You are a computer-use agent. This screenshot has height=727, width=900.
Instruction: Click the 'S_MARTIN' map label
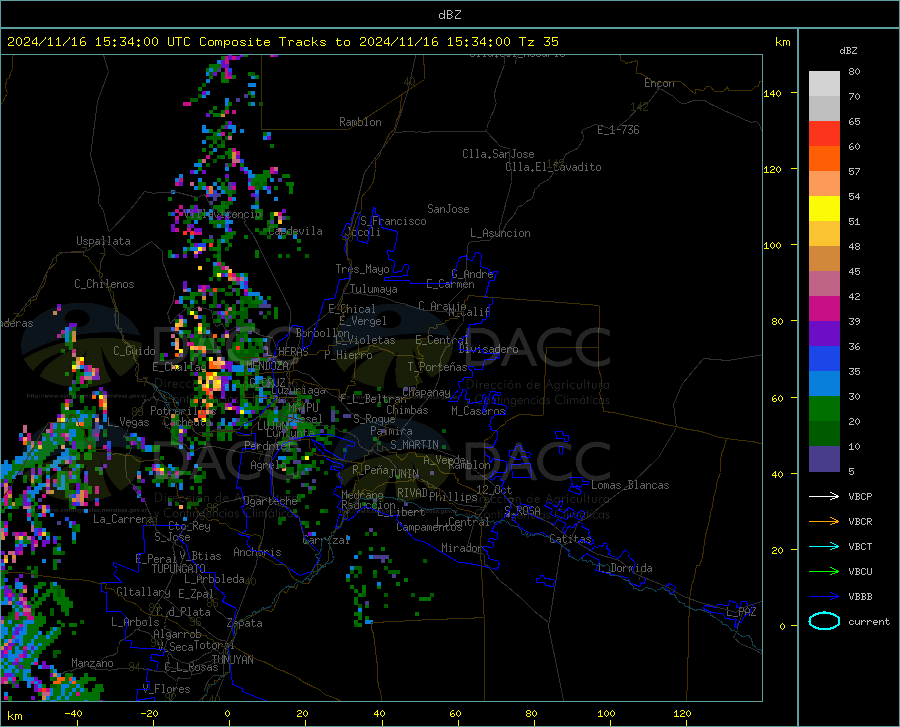click(x=414, y=445)
